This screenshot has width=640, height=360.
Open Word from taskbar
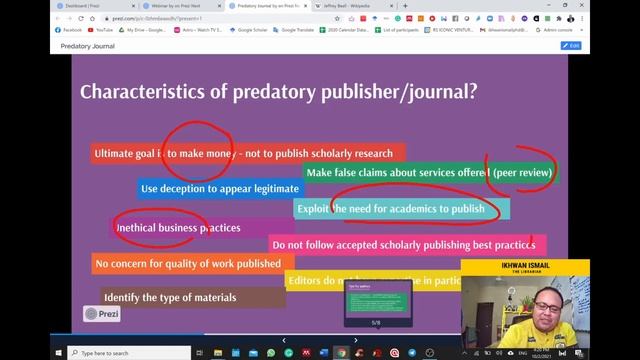tap(324, 353)
